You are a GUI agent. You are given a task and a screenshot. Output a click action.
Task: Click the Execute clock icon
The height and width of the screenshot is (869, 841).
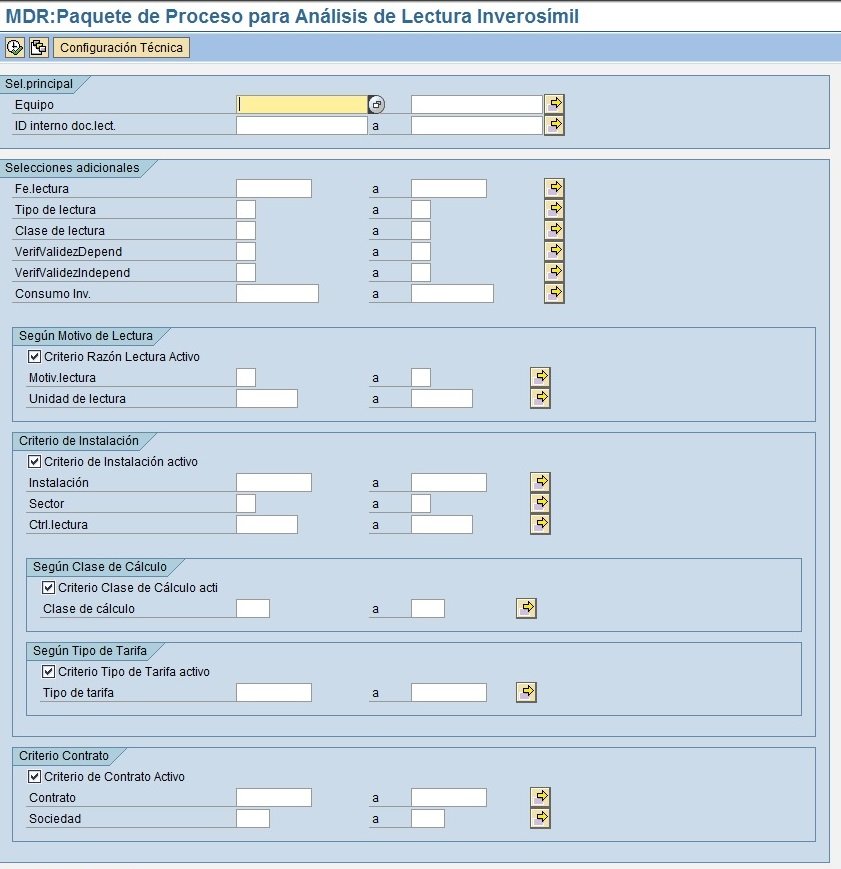(x=15, y=47)
